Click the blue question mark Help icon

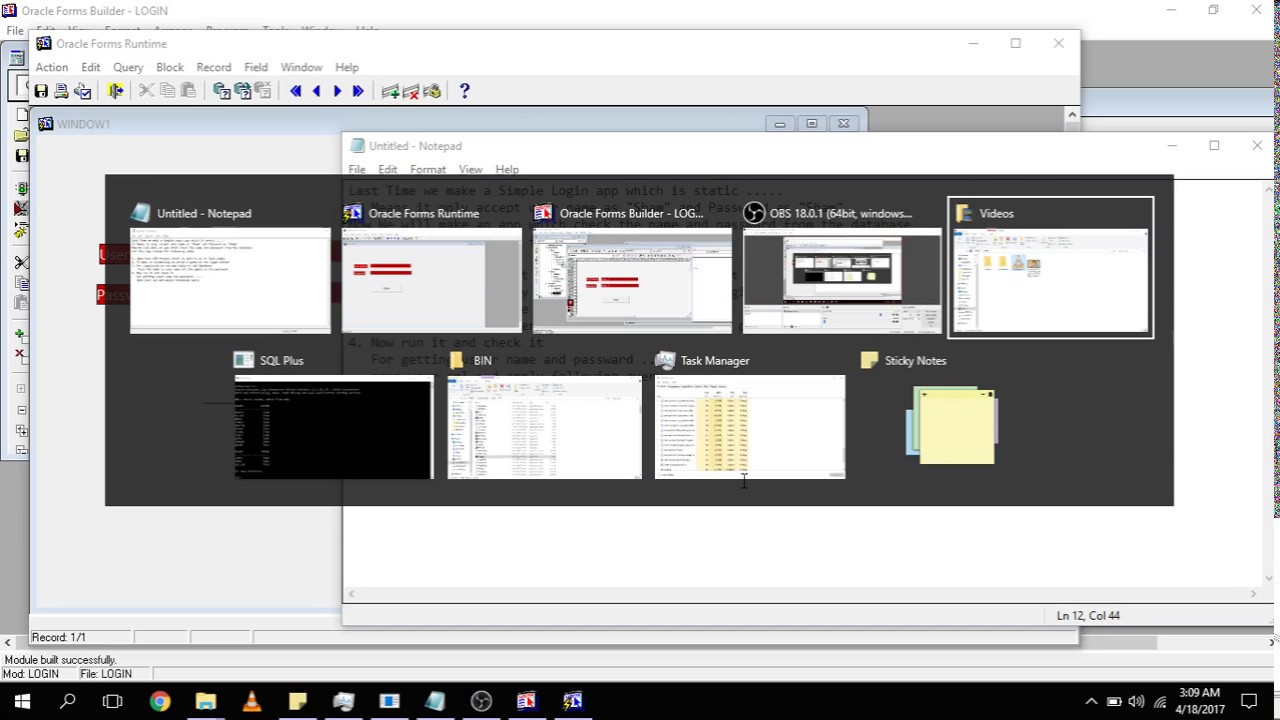[464, 91]
